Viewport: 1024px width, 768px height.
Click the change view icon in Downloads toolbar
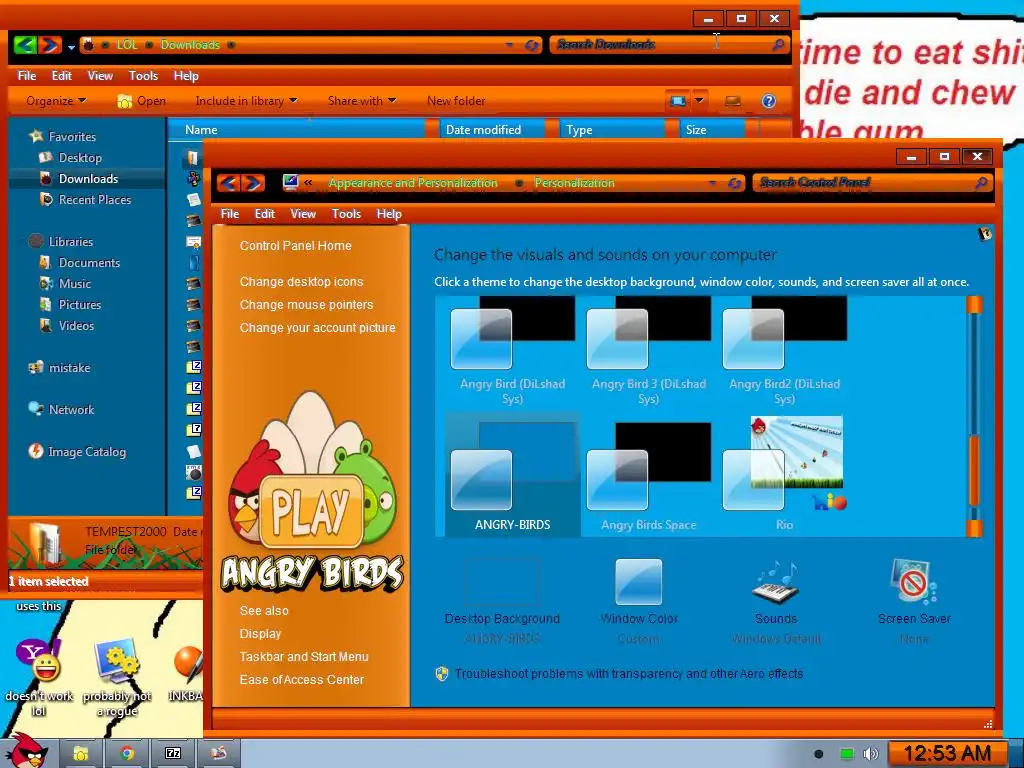coord(678,101)
